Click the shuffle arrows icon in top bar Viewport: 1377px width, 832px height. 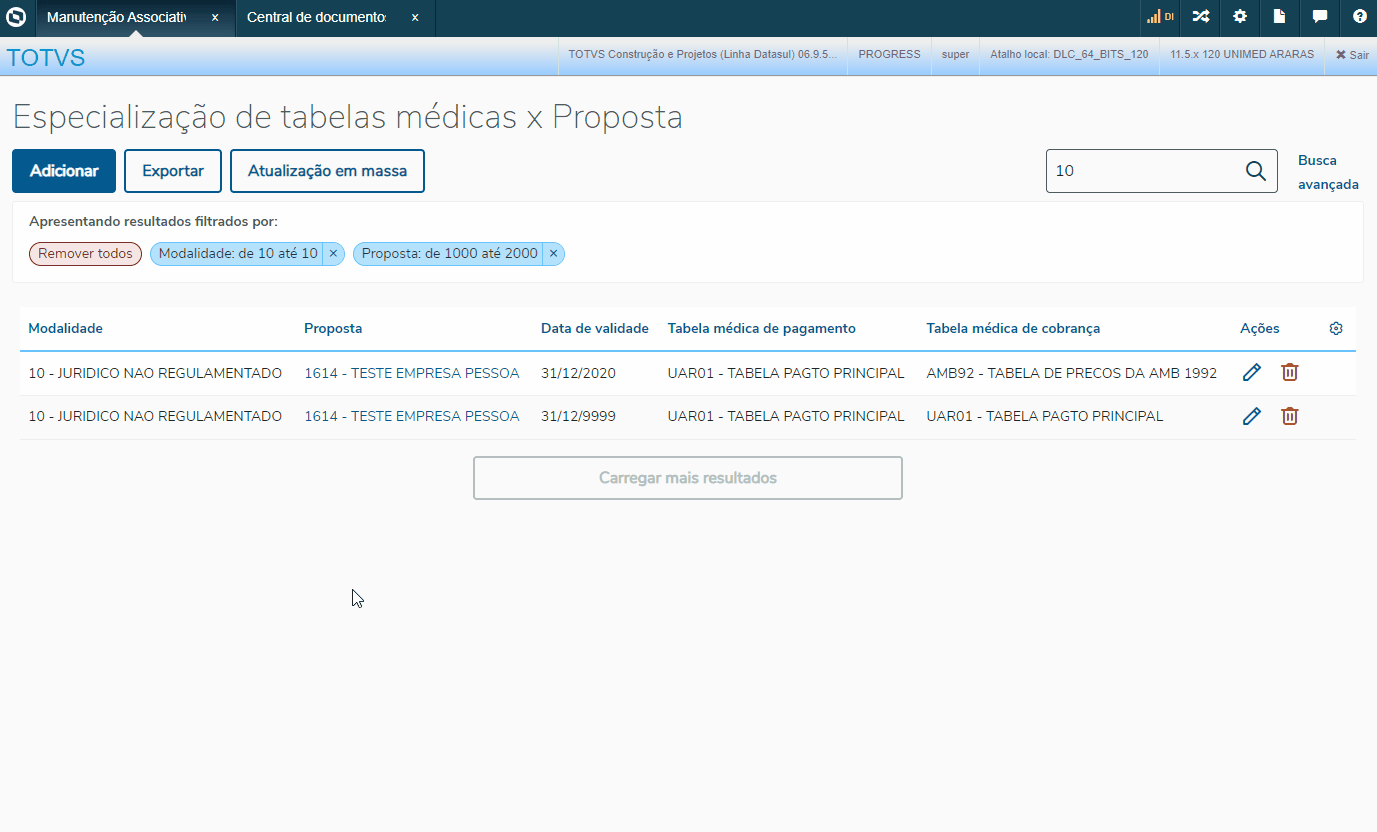pyautogui.click(x=1200, y=17)
